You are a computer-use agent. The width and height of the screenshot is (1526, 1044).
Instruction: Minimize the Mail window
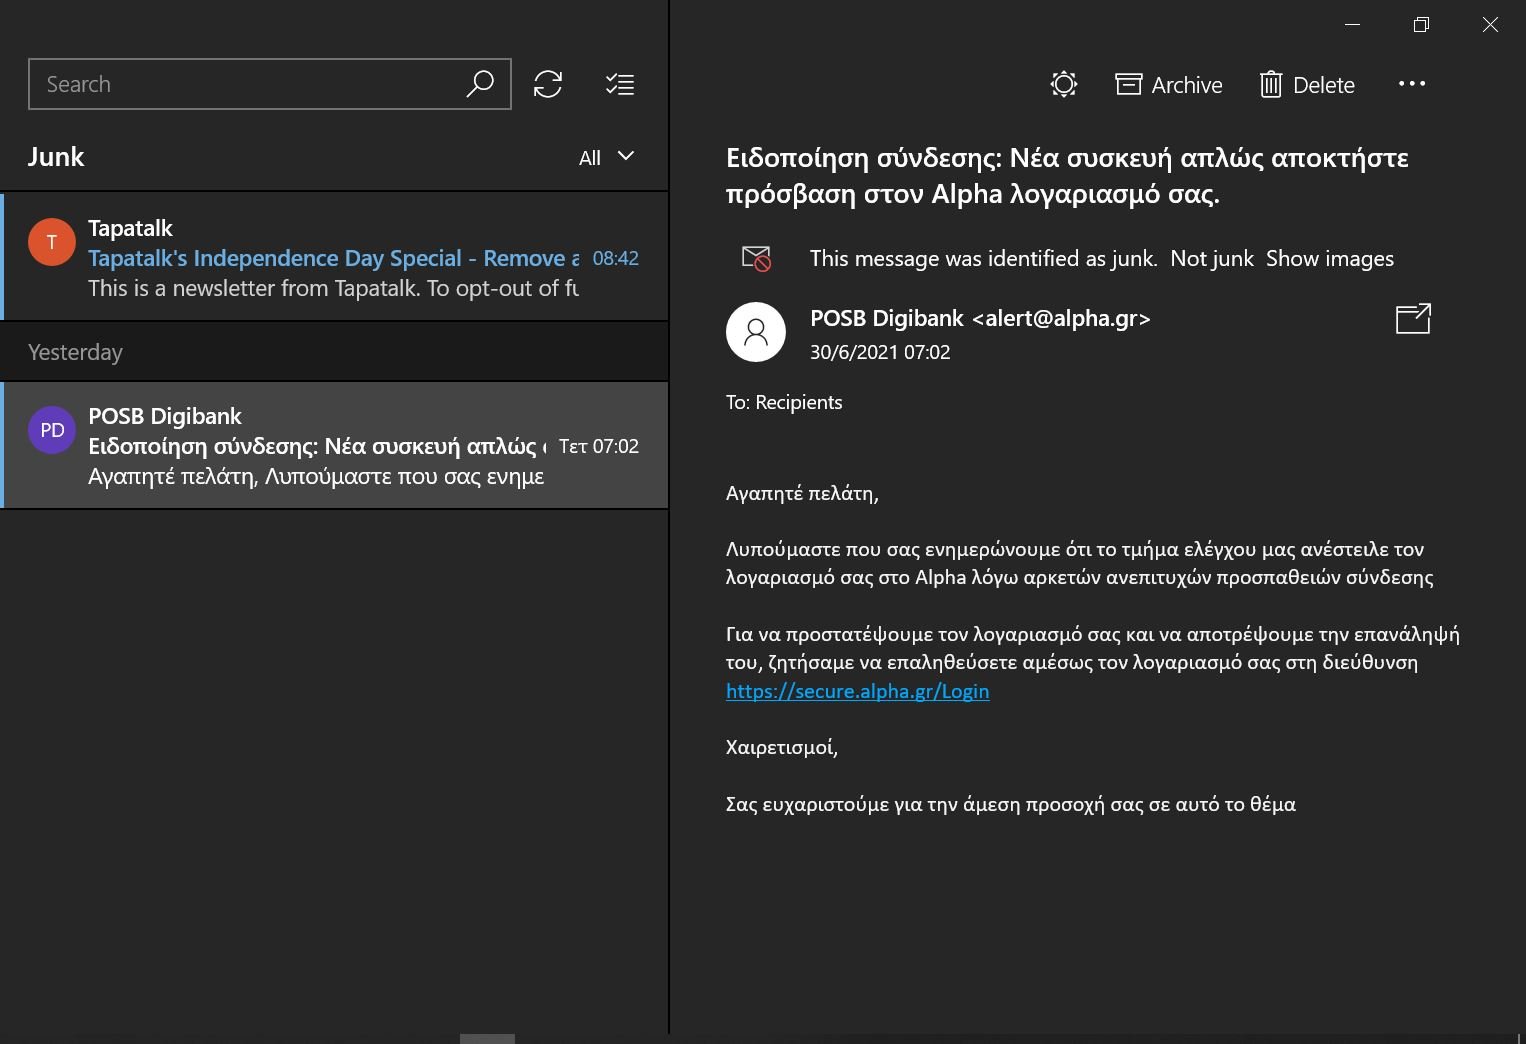coord(1353,25)
